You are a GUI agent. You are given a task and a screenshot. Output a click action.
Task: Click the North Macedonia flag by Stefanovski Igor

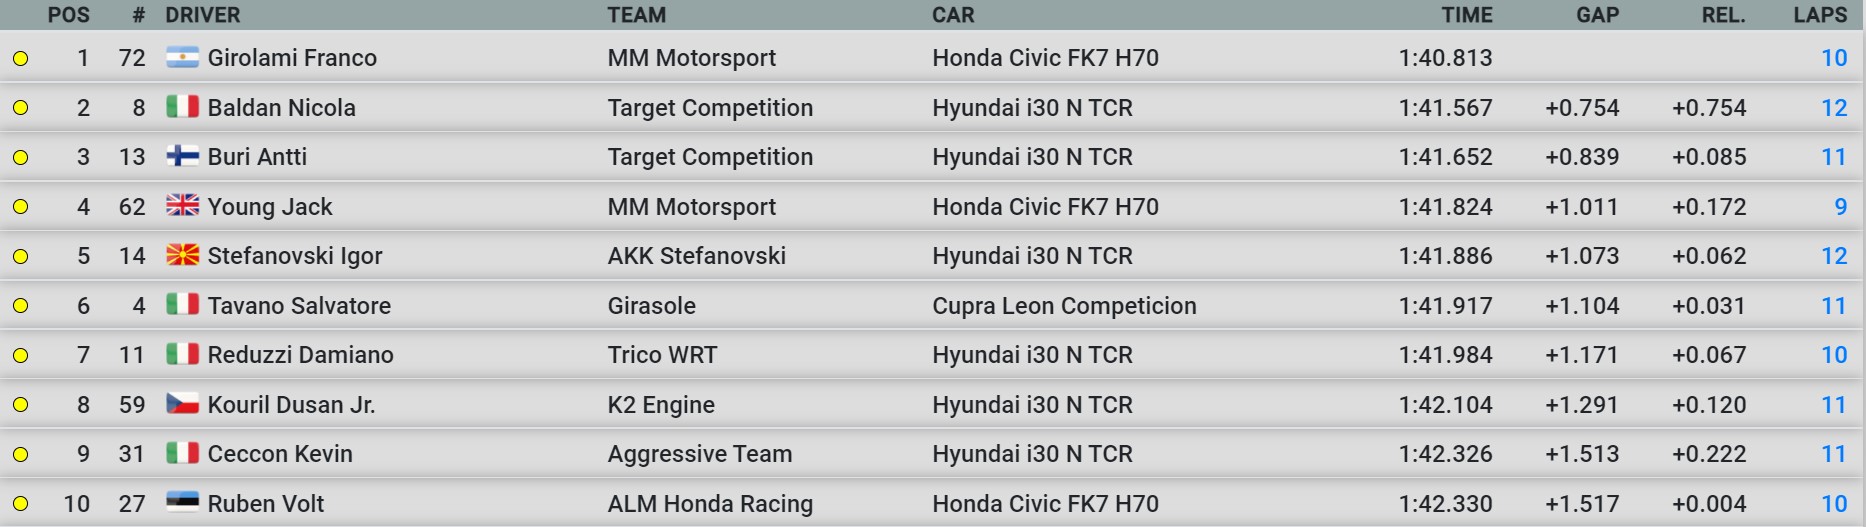point(182,255)
